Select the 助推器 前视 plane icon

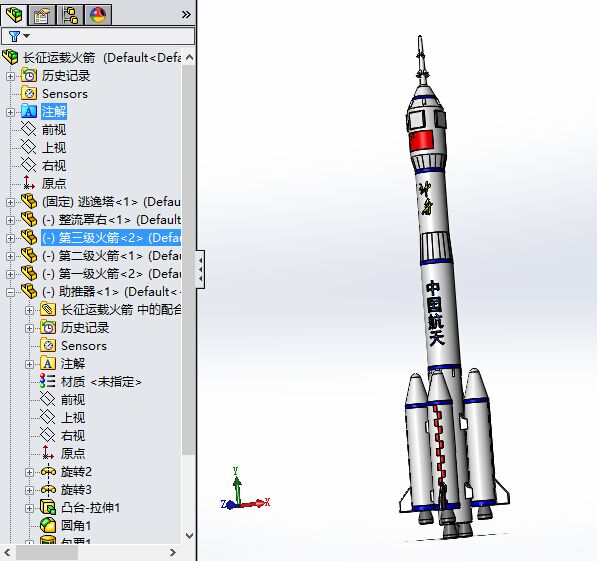[x=48, y=400]
